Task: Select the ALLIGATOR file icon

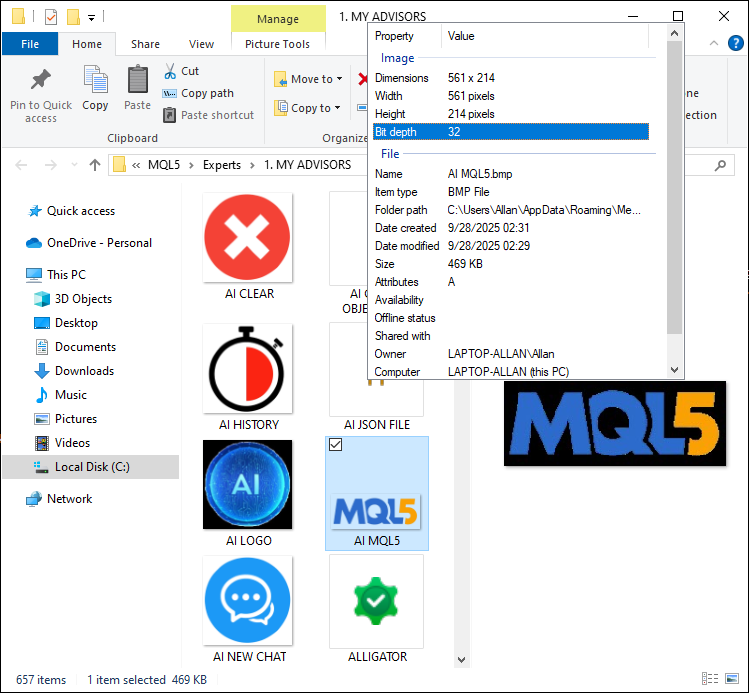Action: point(377,601)
